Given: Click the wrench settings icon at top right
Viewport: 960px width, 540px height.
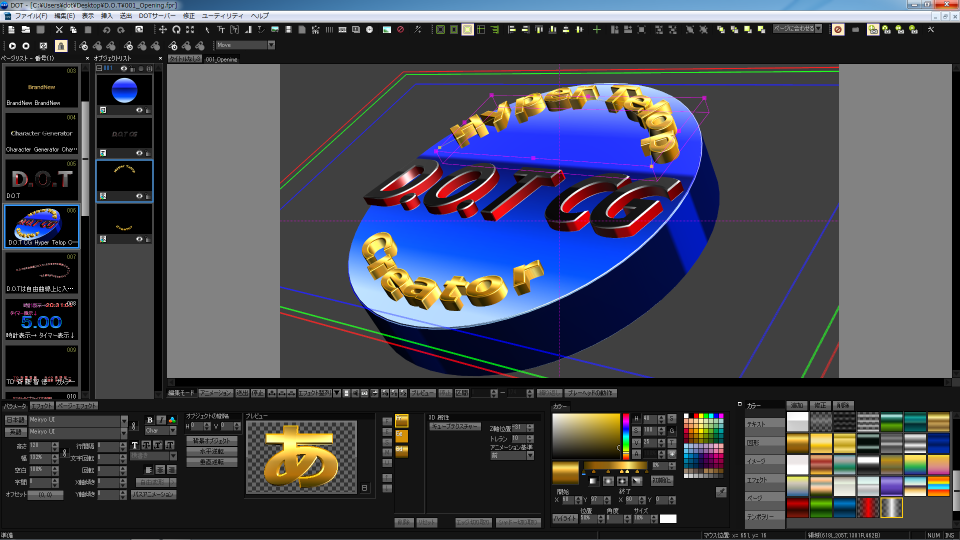Looking at the screenshot, I should click(x=931, y=29).
